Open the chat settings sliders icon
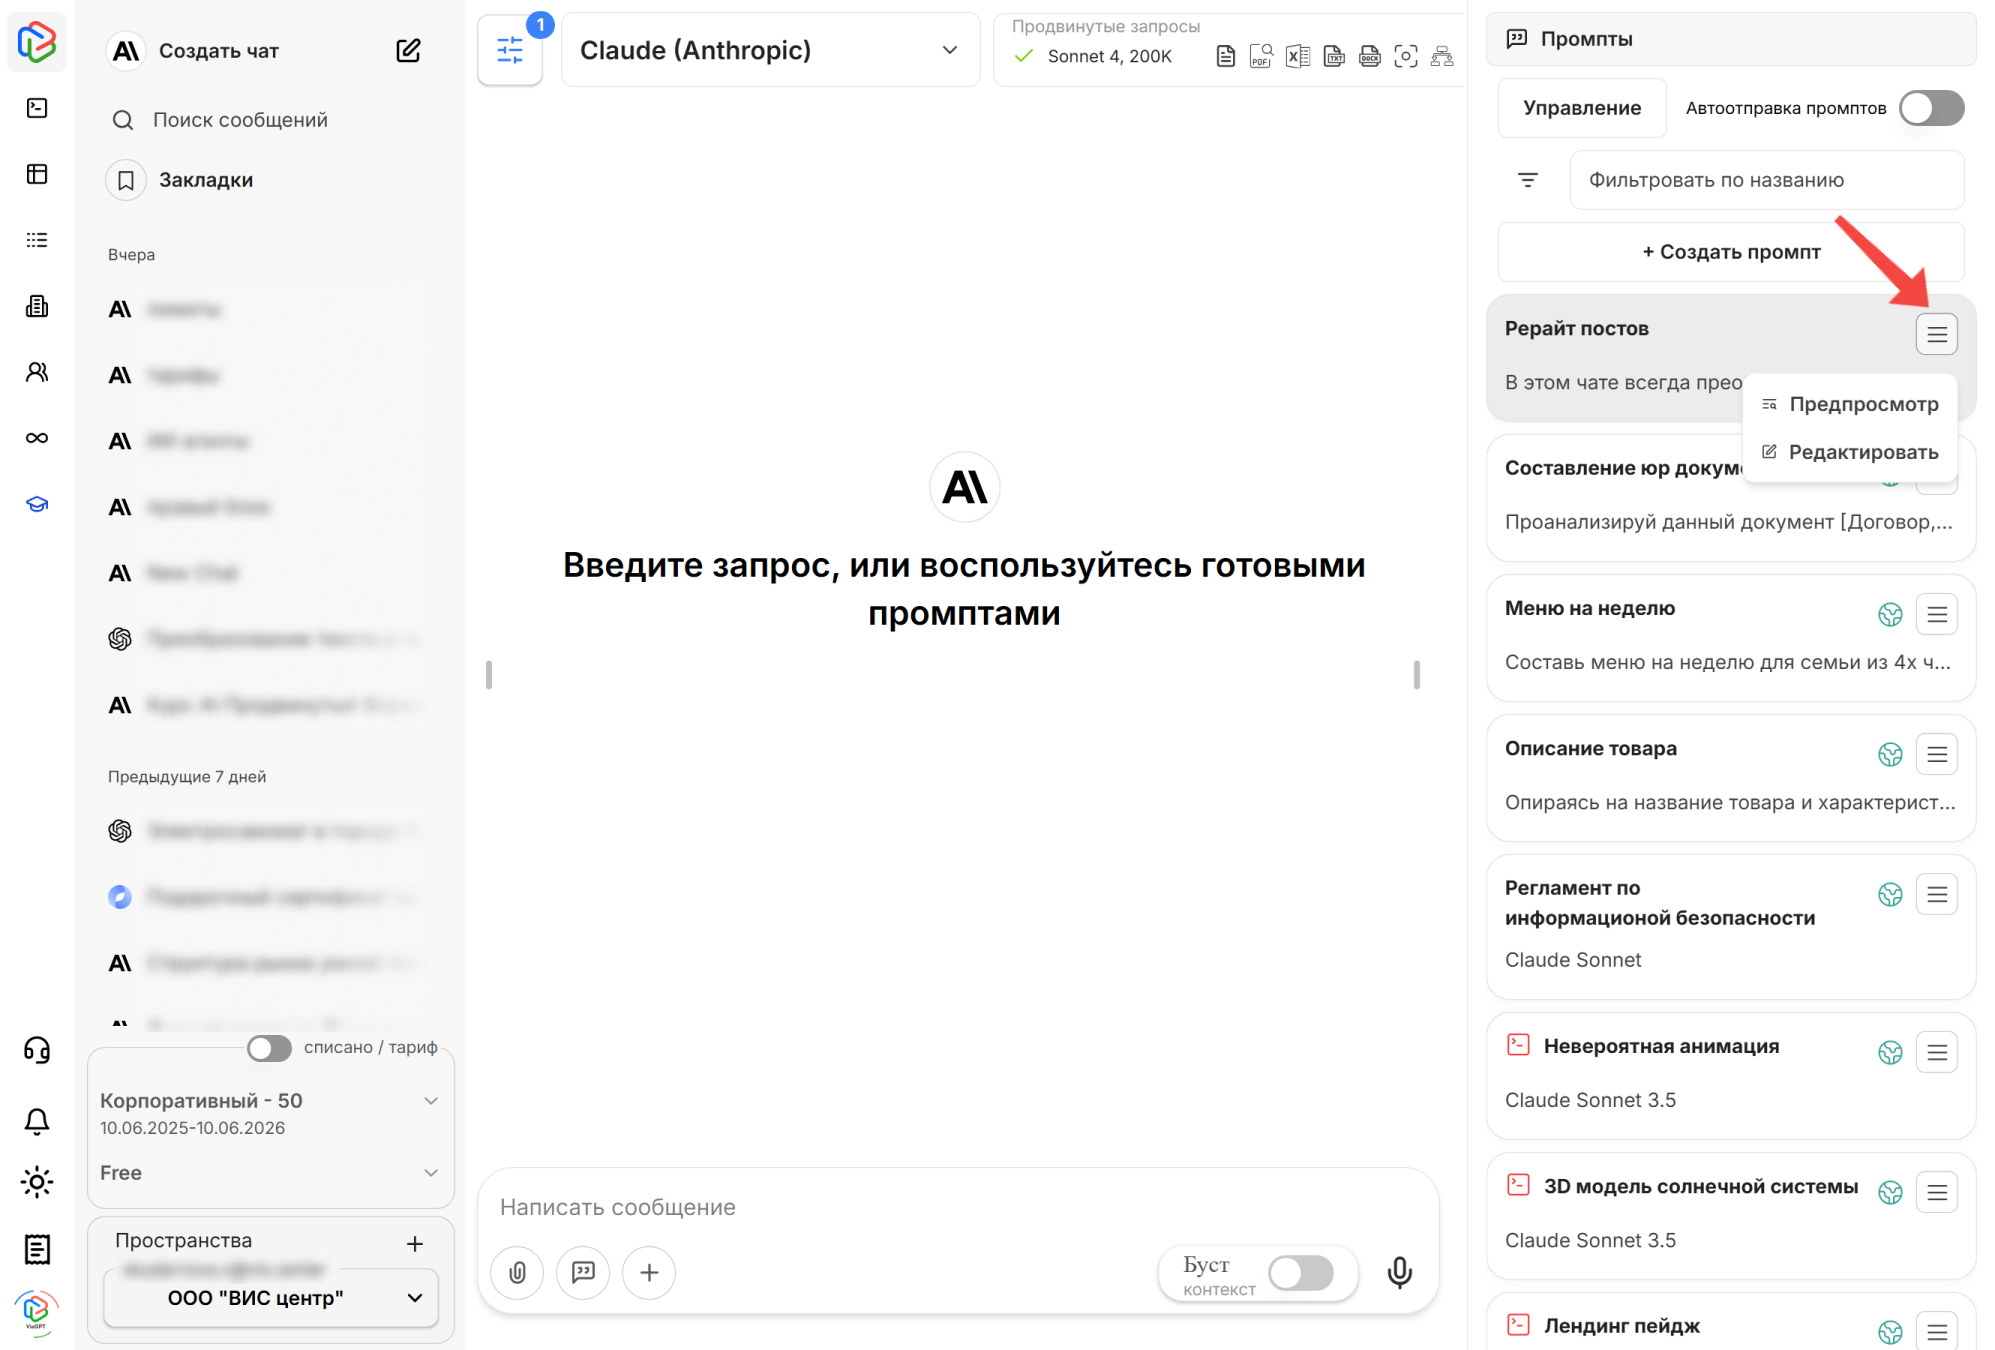 [x=510, y=50]
